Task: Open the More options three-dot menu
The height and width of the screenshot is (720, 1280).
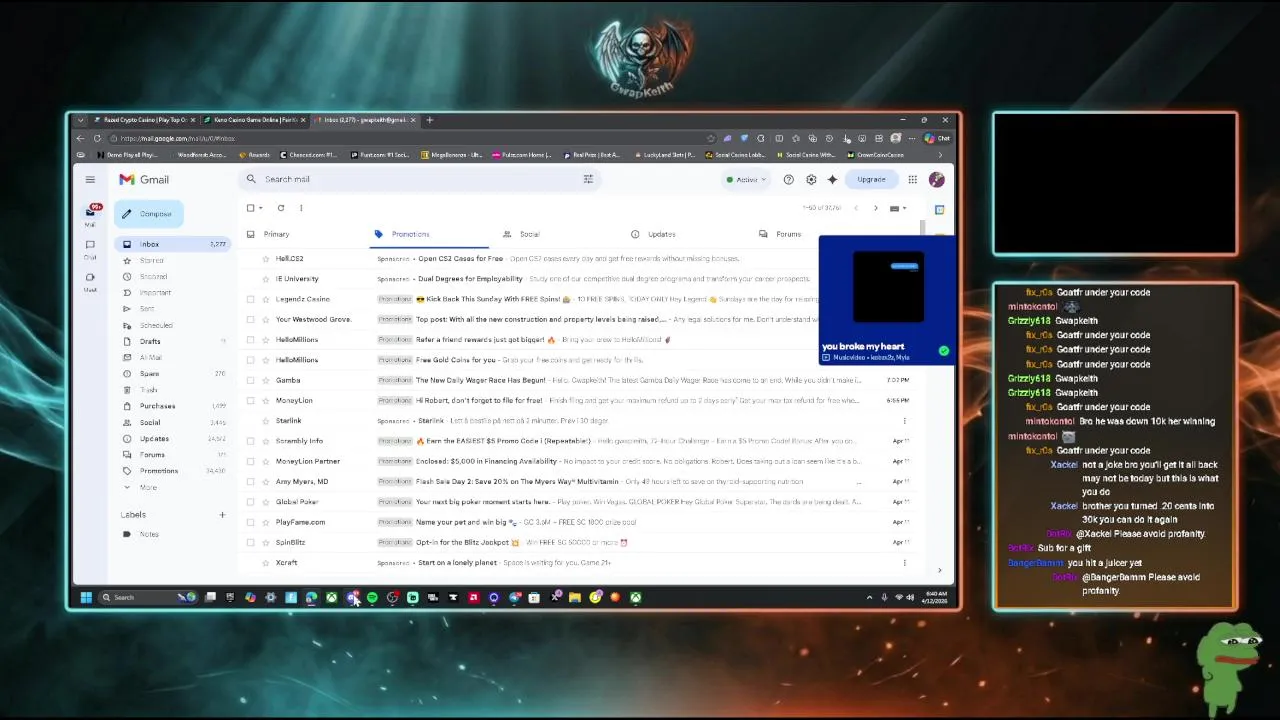Action: 301,208
